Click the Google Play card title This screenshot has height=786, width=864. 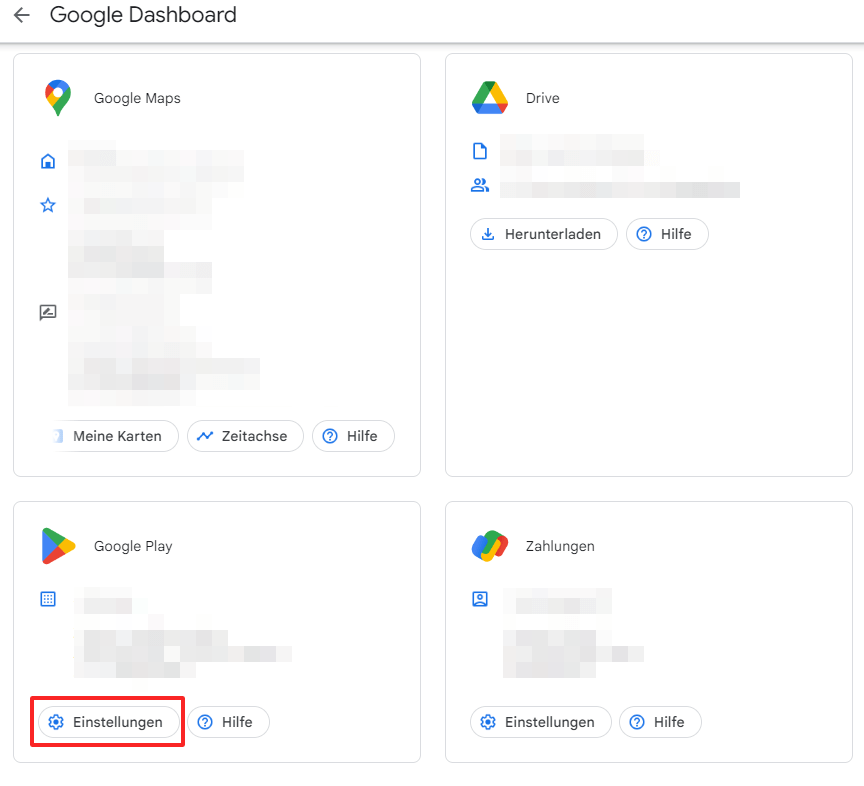coord(133,547)
